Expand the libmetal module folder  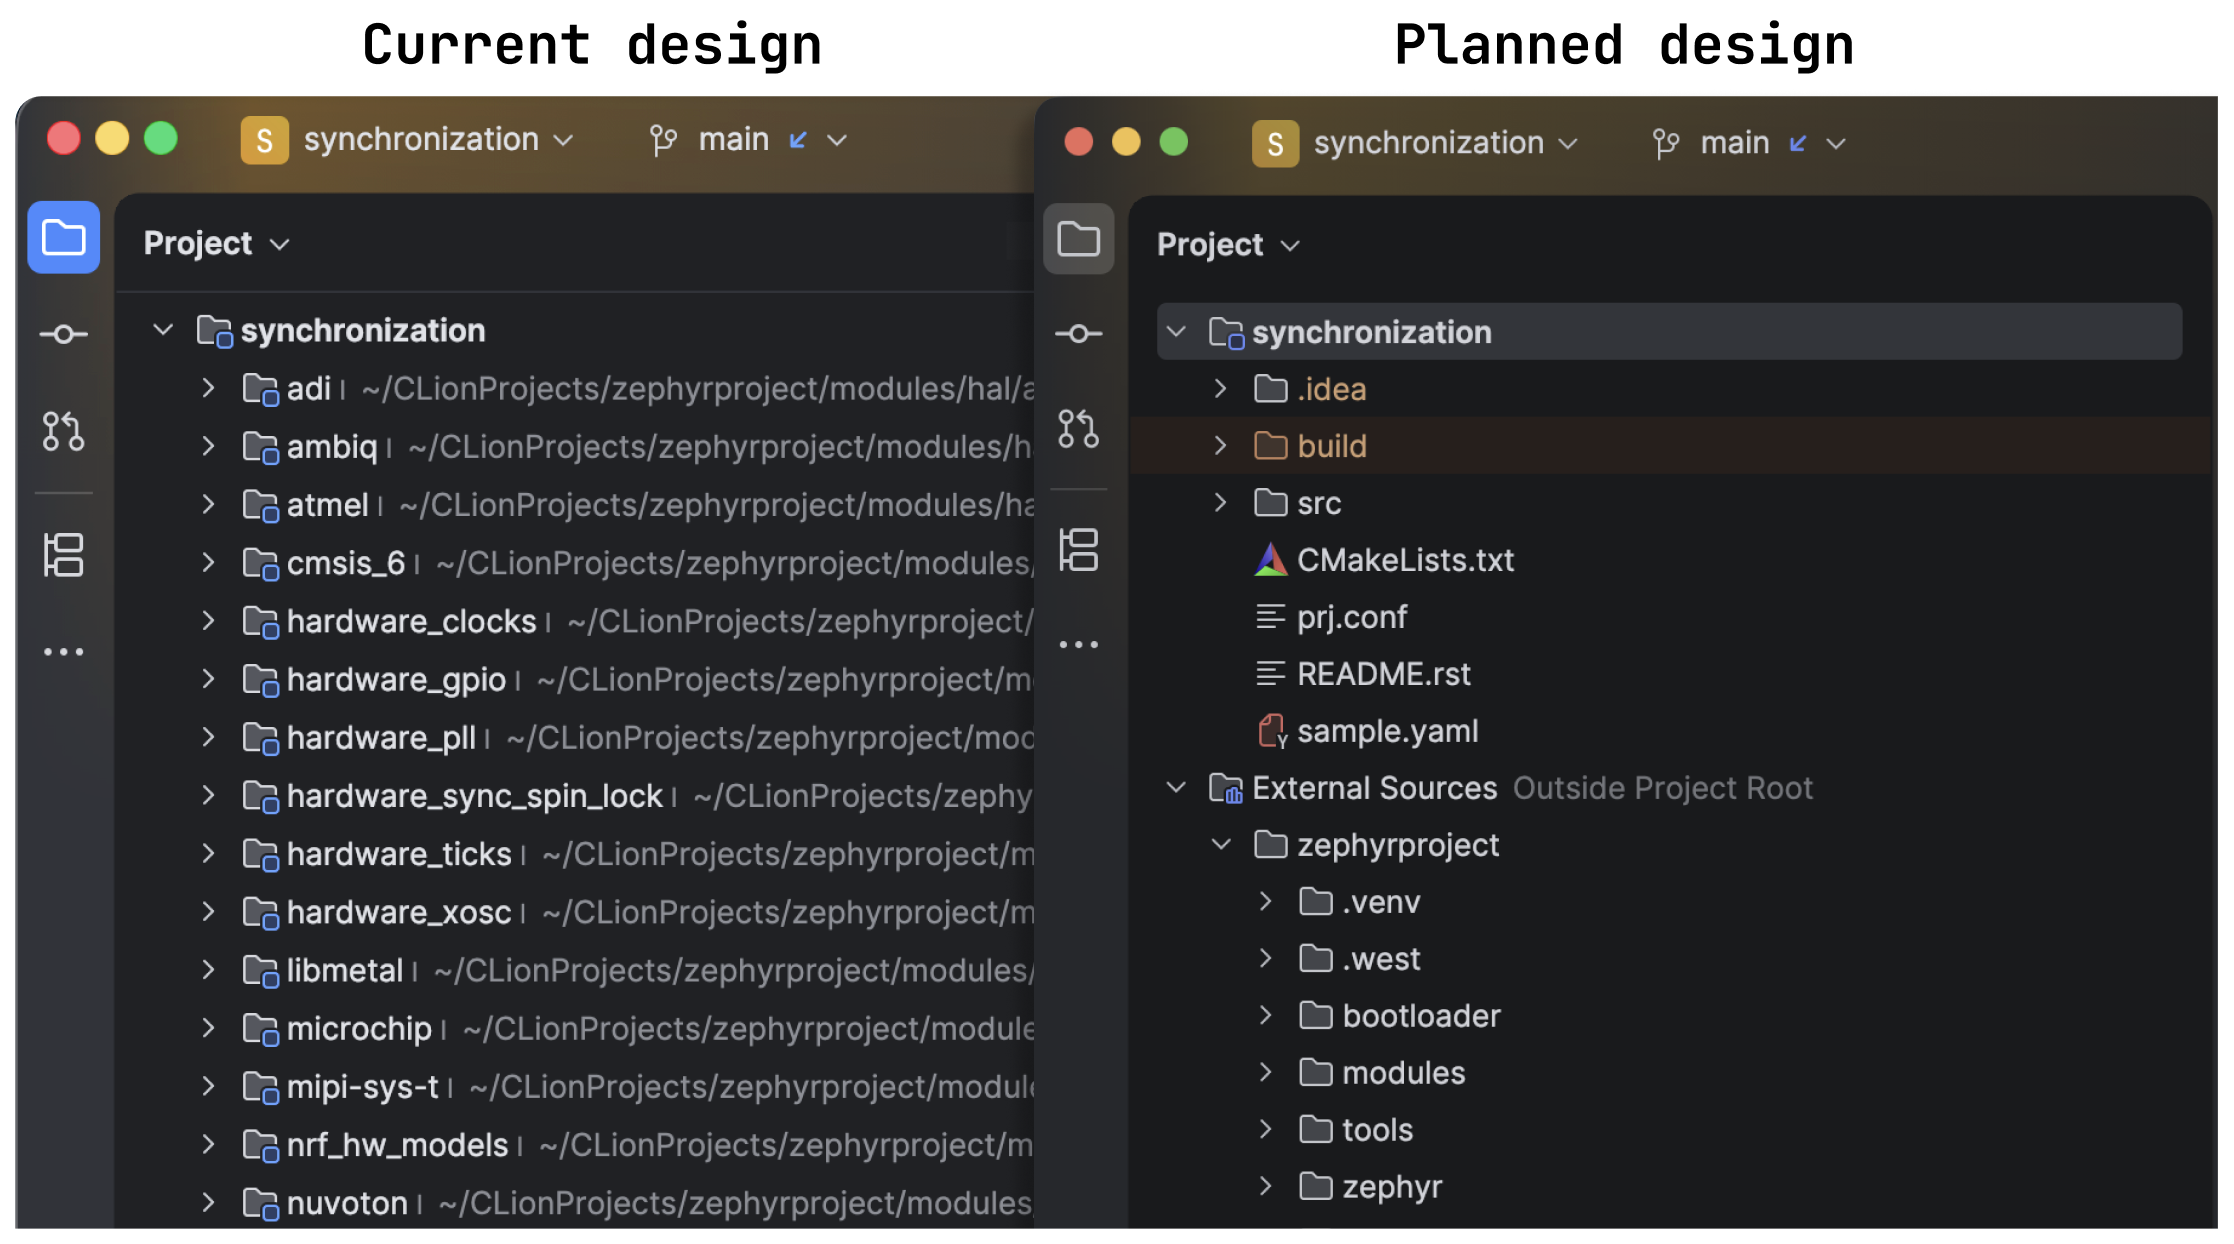pos(208,970)
